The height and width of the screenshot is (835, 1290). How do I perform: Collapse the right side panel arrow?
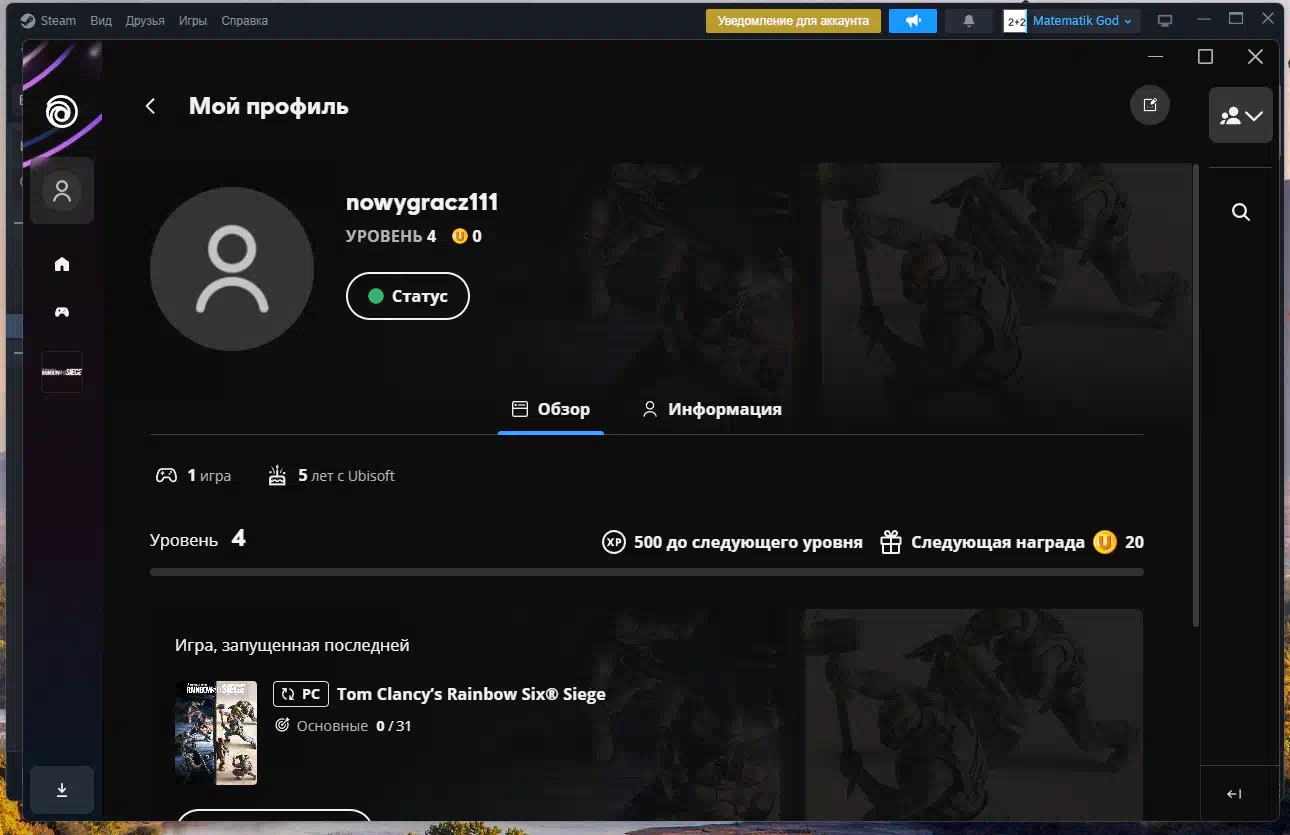[x=1234, y=794]
